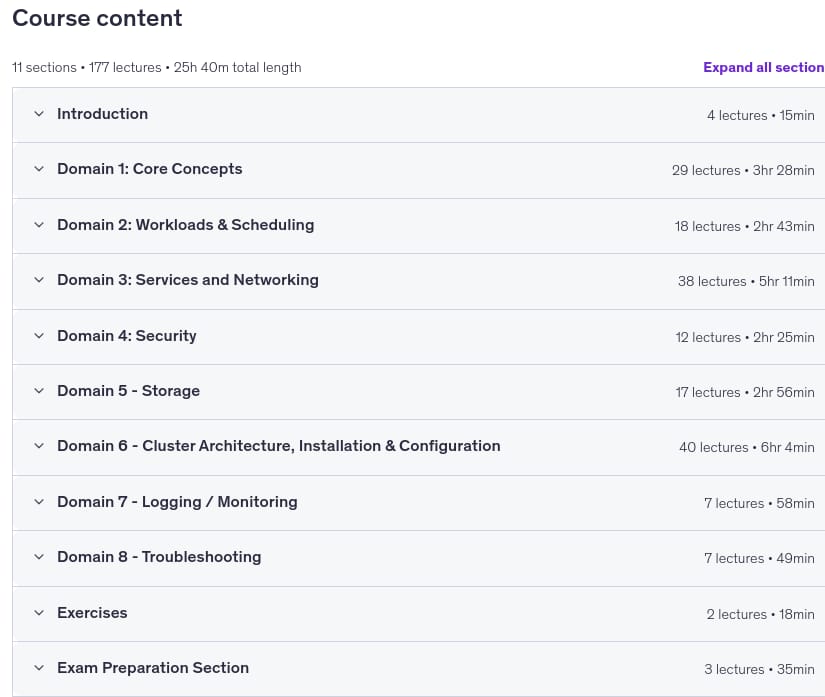Expand Domain 1: Core Concepts chevron
The width and height of the screenshot is (825, 697).
[x=39, y=169]
